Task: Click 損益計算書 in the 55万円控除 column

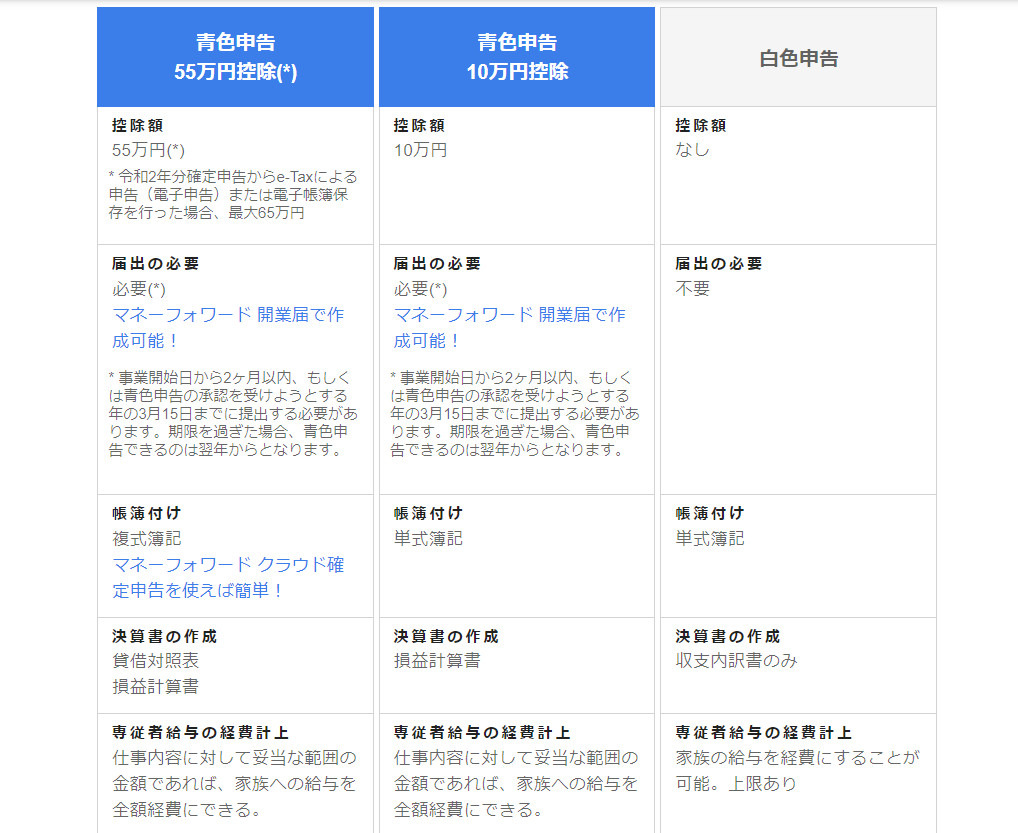Action: click(156, 686)
